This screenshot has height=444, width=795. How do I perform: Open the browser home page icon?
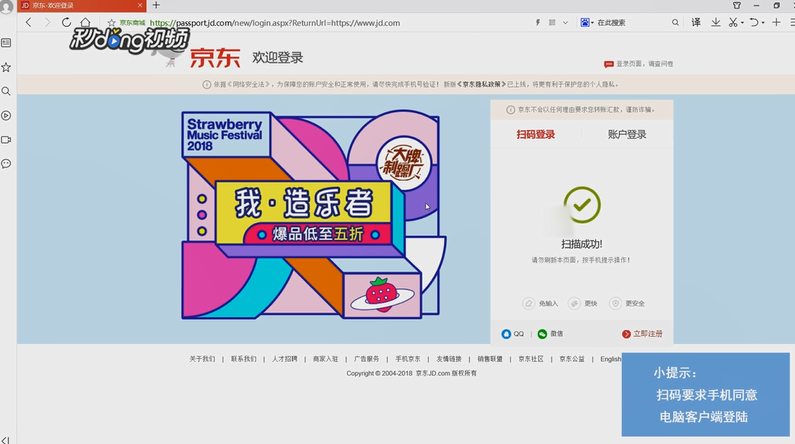[x=86, y=22]
